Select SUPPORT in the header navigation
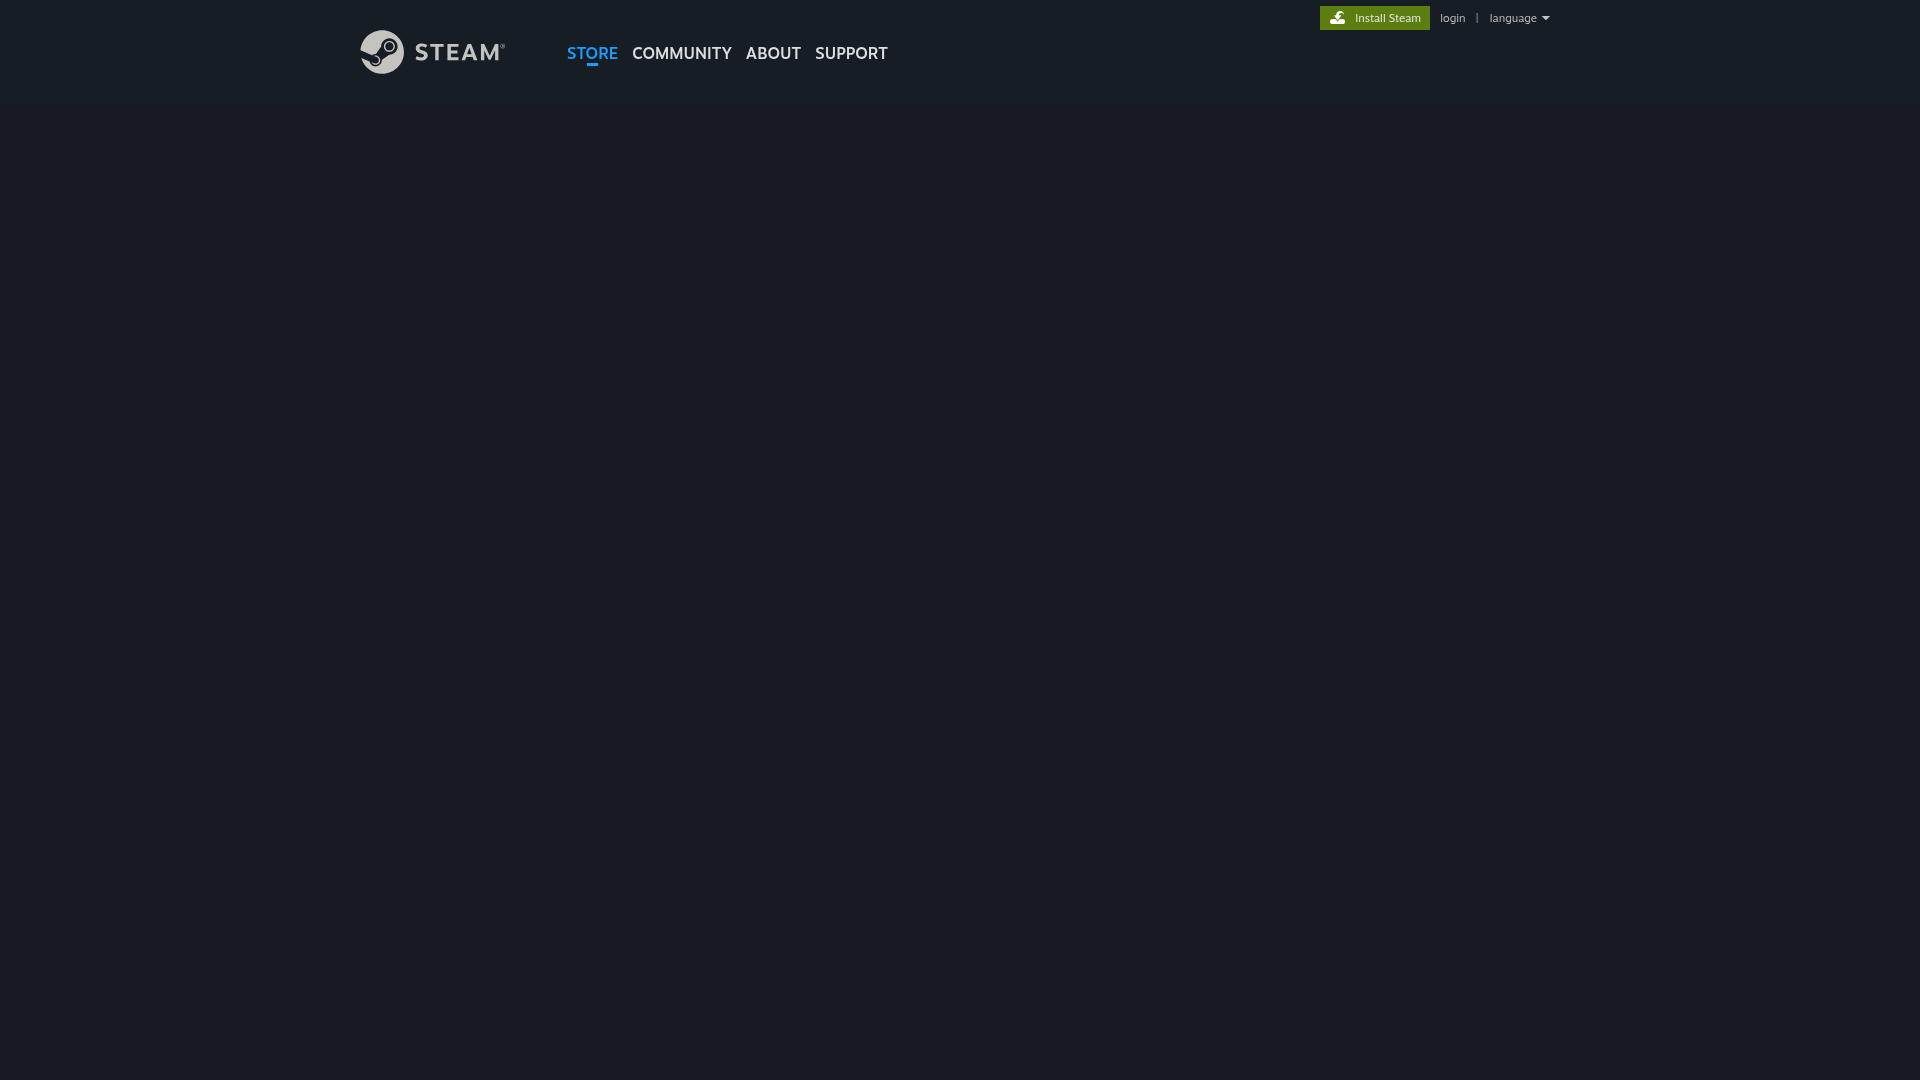This screenshot has width=1920, height=1080. click(851, 53)
